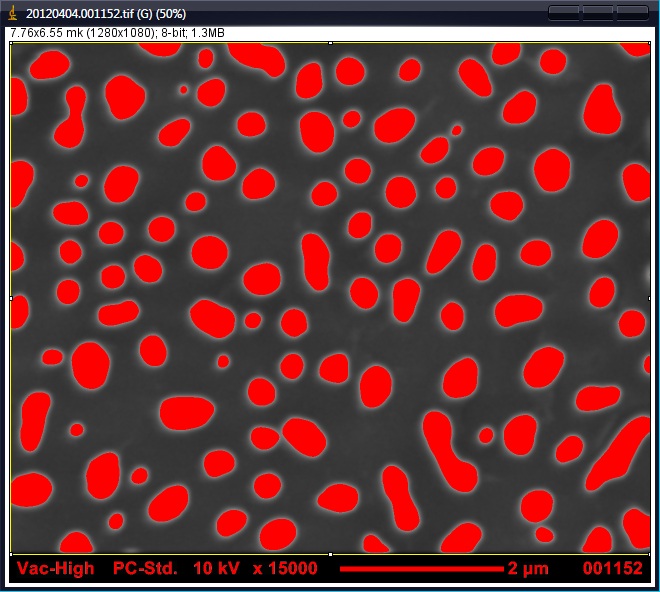Click the bottom-middle selection handle
Viewport: 660px width, 592px height.
pyautogui.click(x=330, y=554)
